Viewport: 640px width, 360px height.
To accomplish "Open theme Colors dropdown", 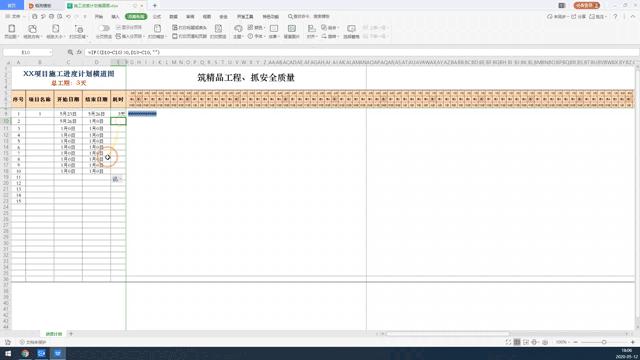I will click(x=256, y=27).
